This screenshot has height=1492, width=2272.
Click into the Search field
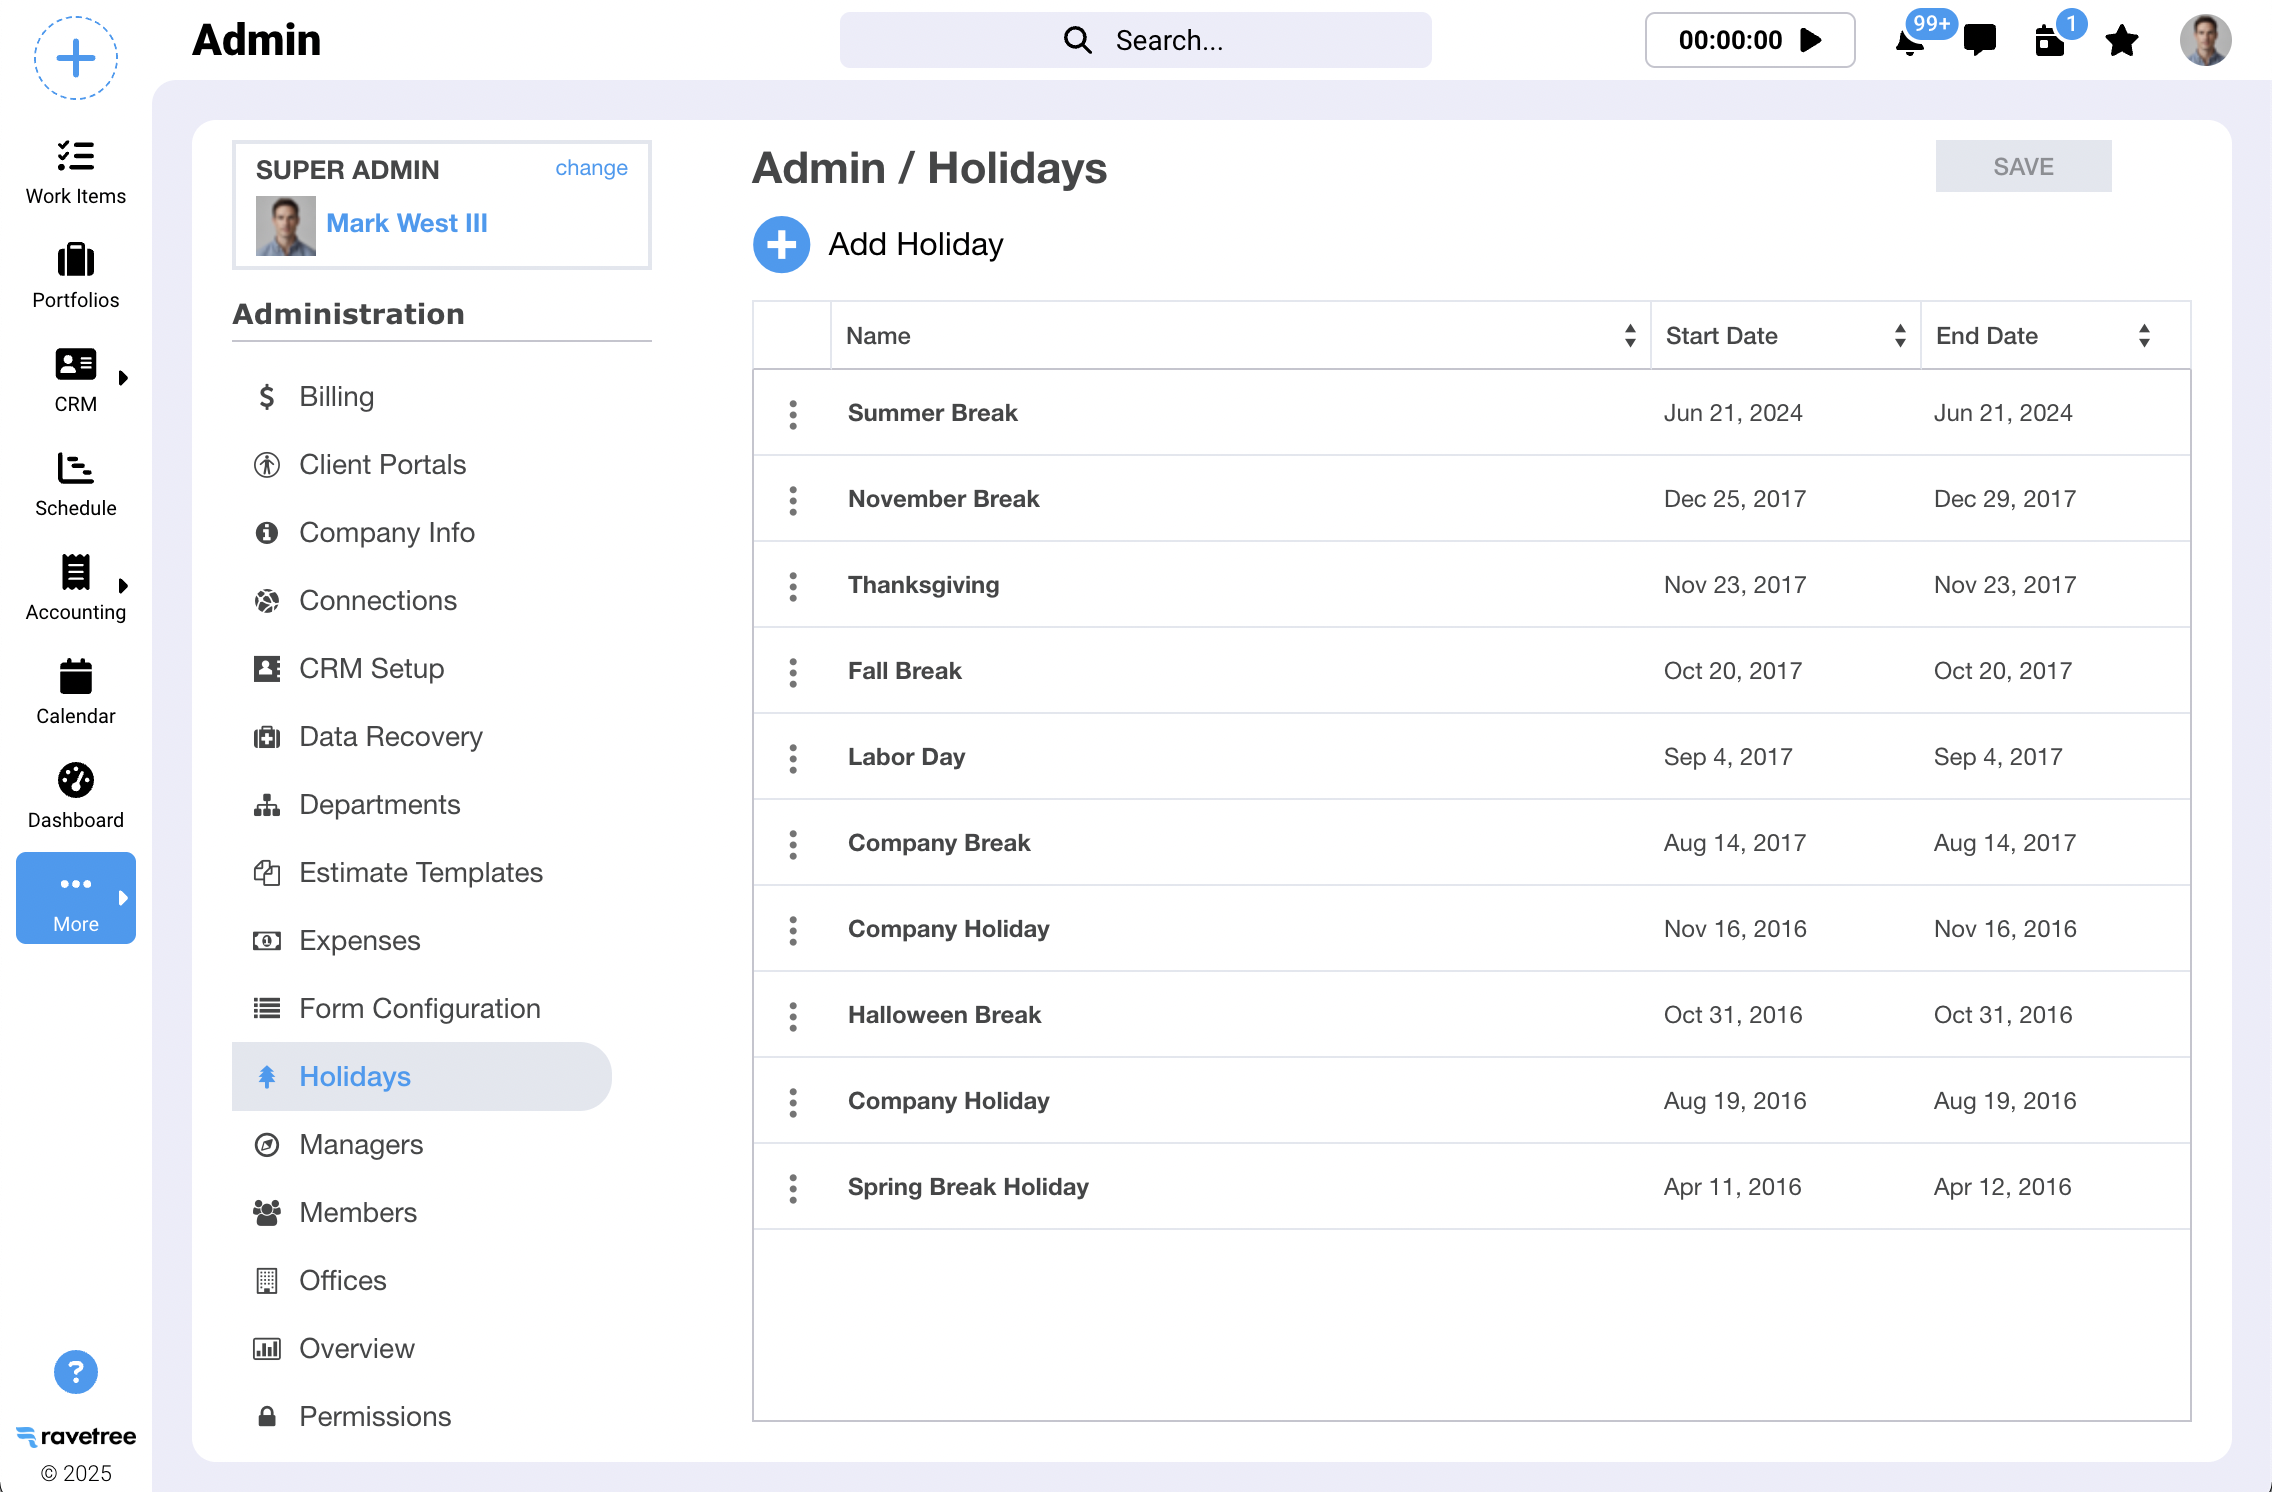click(1135, 40)
